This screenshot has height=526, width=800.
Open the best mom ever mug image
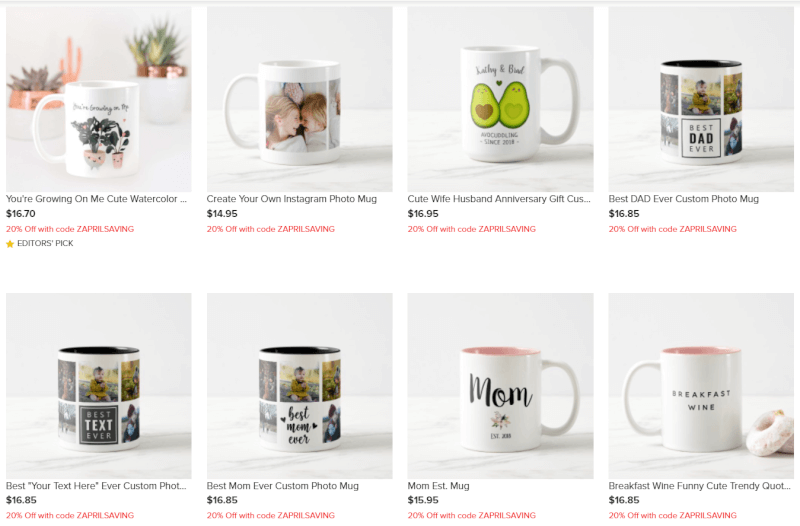click(x=299, y=386)
